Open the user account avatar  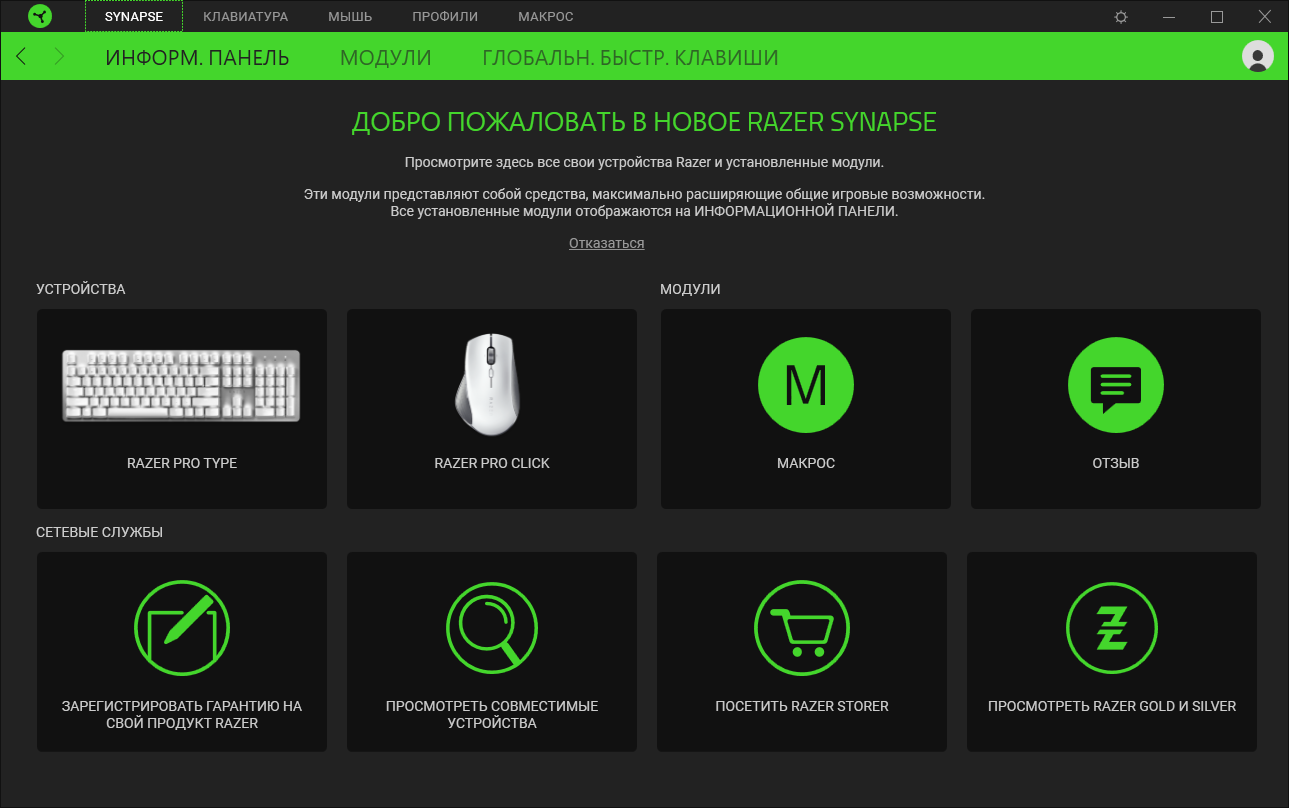pyautogui.click(x=1257, y=56)
